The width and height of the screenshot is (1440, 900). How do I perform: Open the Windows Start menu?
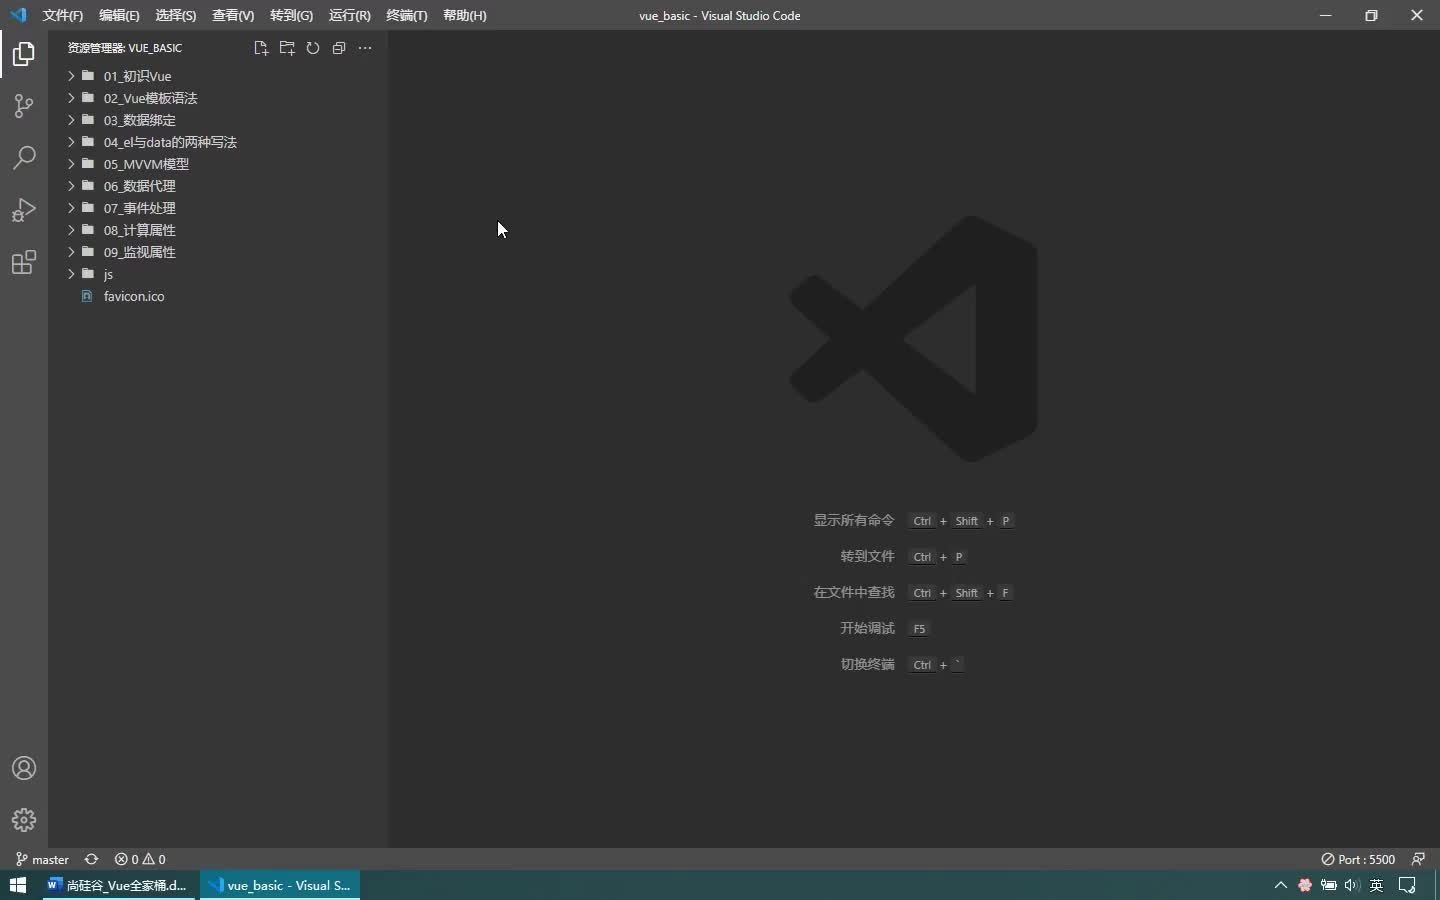point(18,885)
